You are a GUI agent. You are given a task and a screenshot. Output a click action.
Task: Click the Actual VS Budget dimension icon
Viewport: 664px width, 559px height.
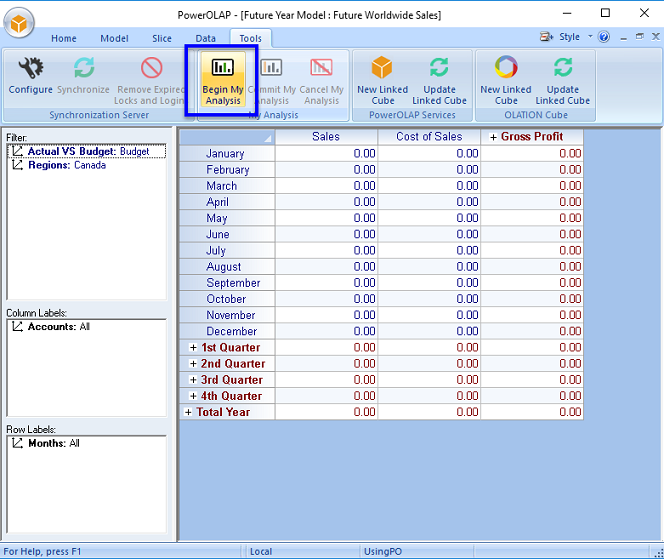[x=17, y=151]
